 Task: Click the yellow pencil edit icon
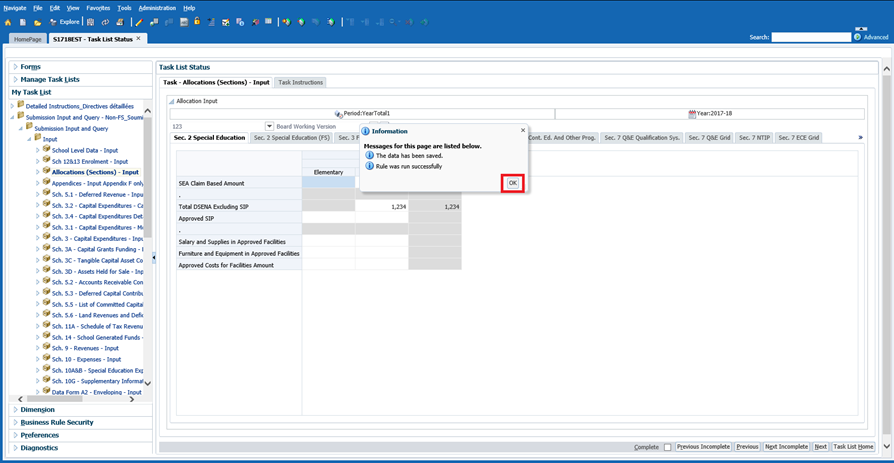pyautogui.click(x=139, y=22)
